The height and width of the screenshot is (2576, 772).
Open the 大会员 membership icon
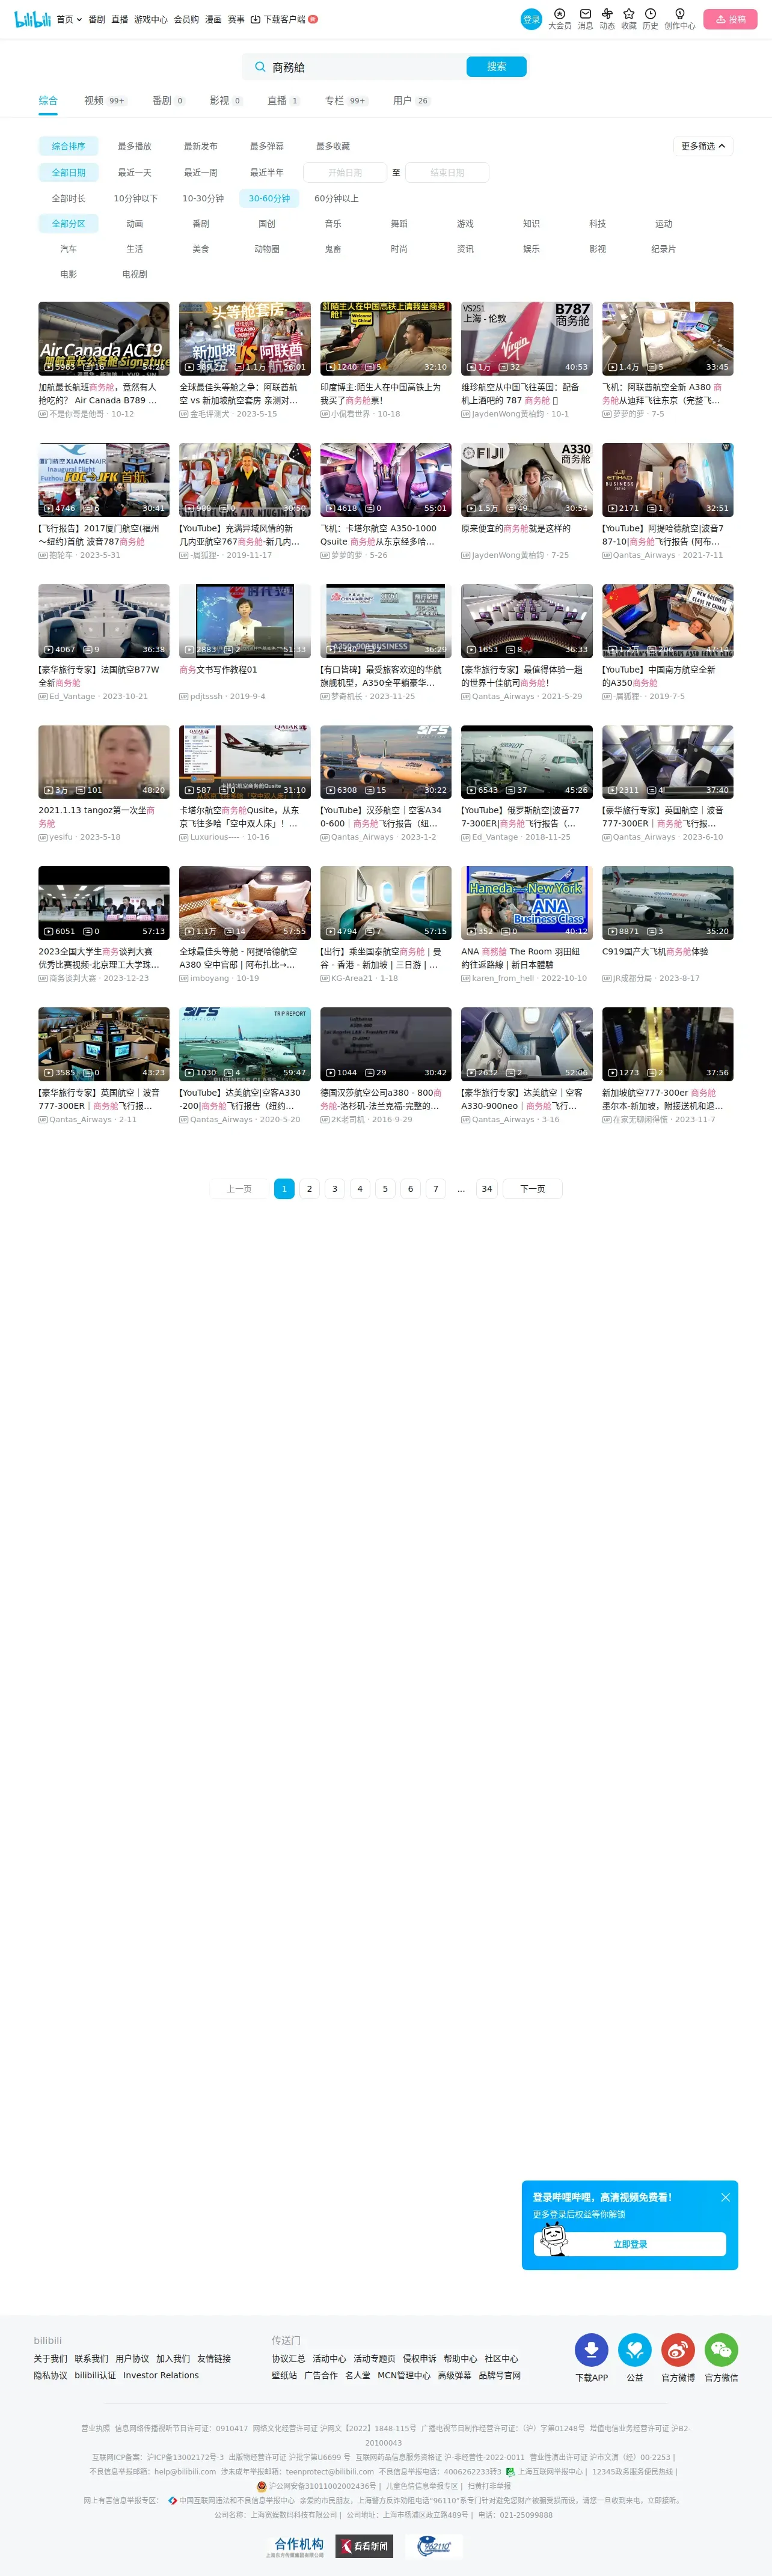560,14
